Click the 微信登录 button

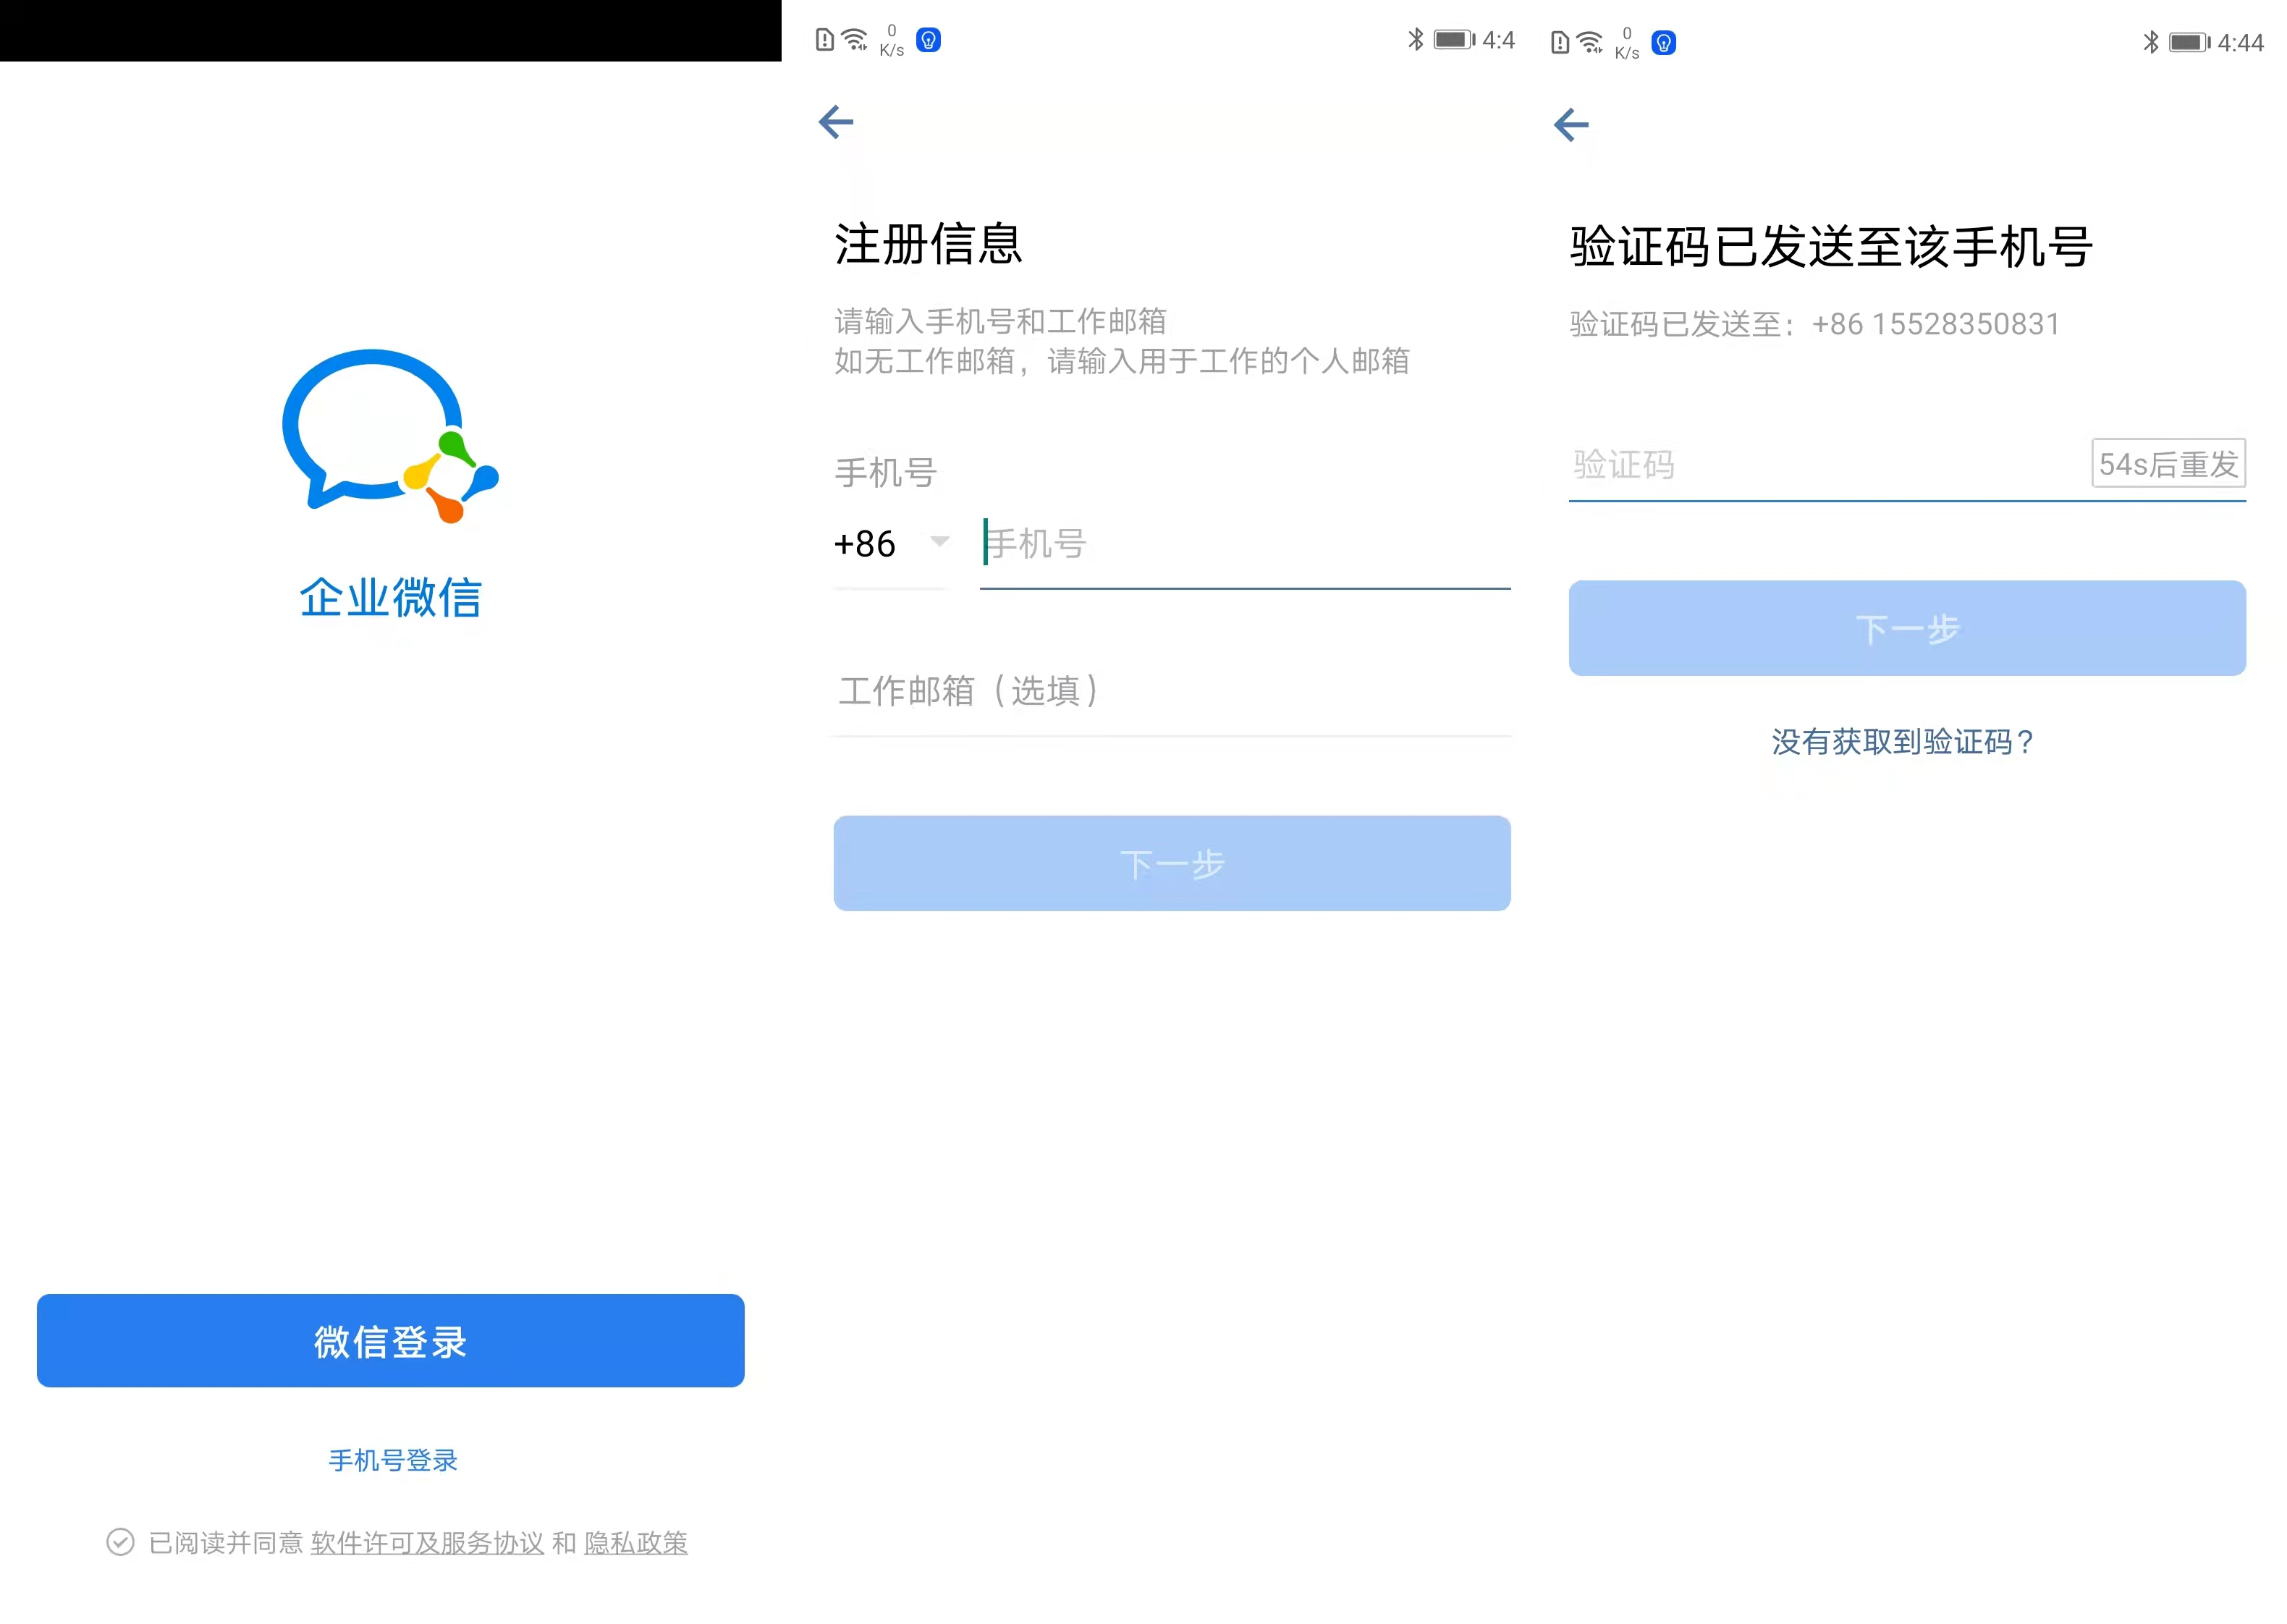390,1341
